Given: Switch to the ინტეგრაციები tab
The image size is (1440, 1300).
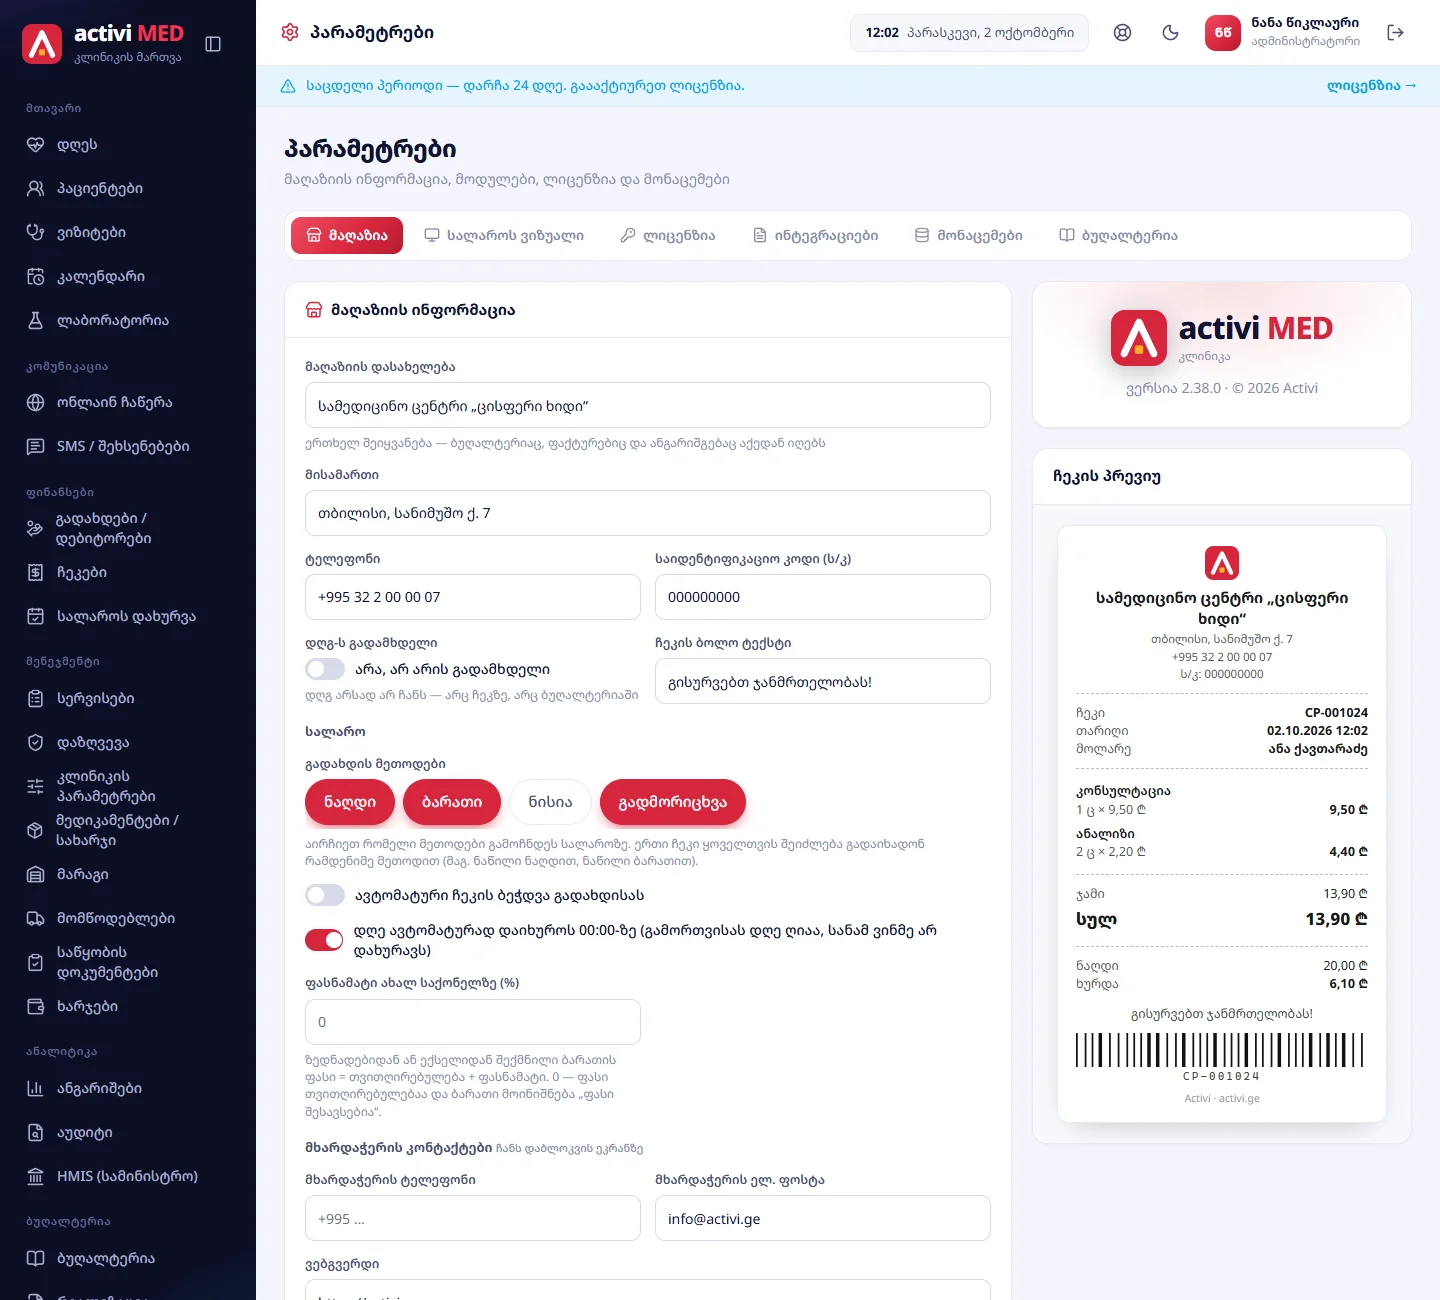Looking at the screenshot, I should 815,236.
